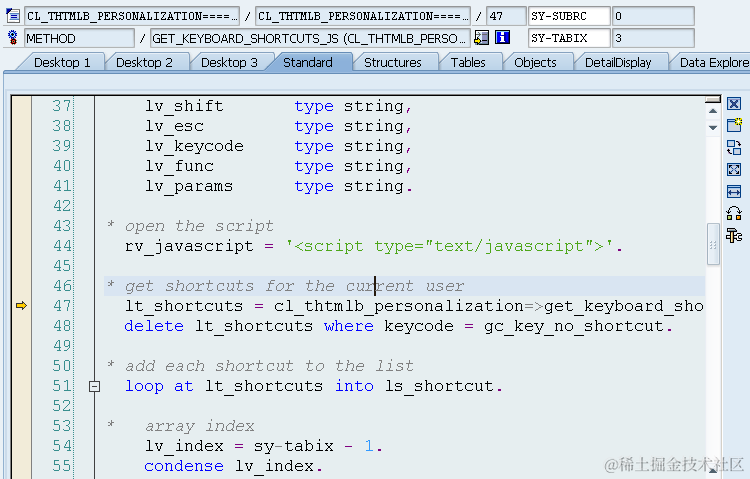Screen dimensions: 750x479
Task: Click the METHOD event type field
Action: [x=79, y=38]
